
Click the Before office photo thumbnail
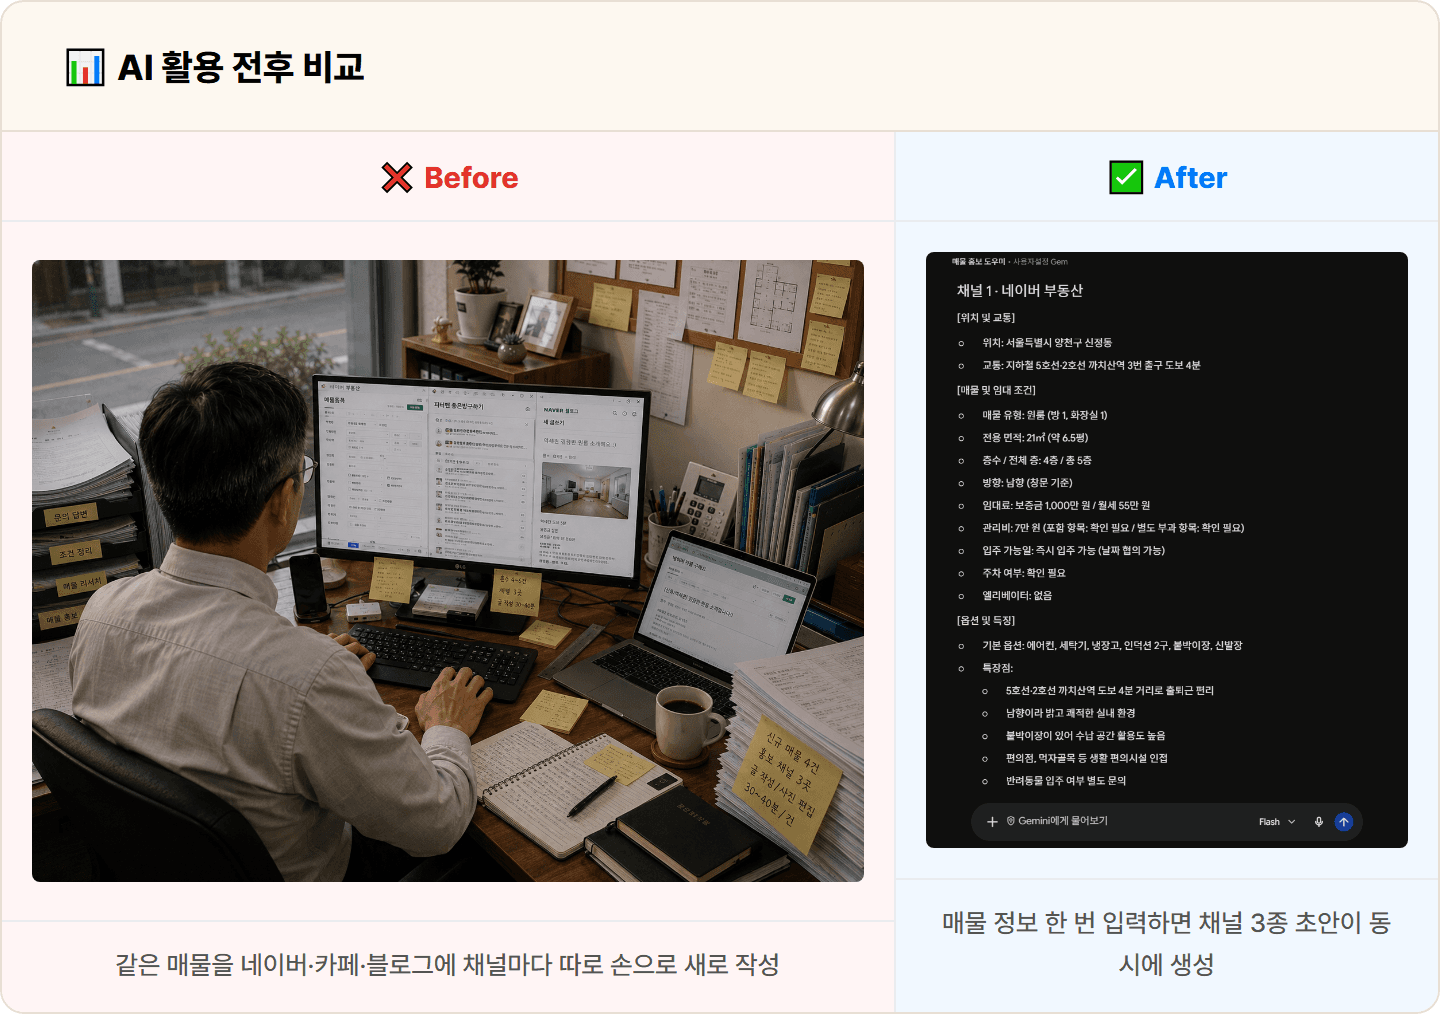tap(448, 571)
